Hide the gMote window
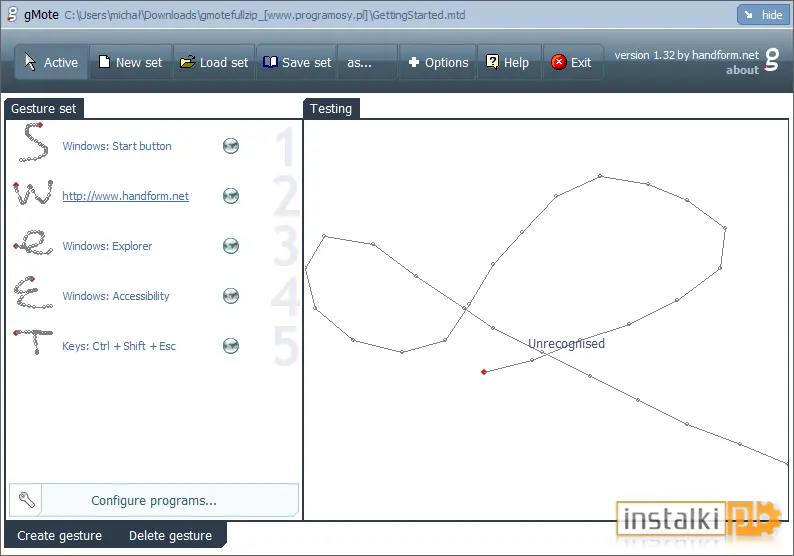Screen dimensions: 794x556 (763, 15)
